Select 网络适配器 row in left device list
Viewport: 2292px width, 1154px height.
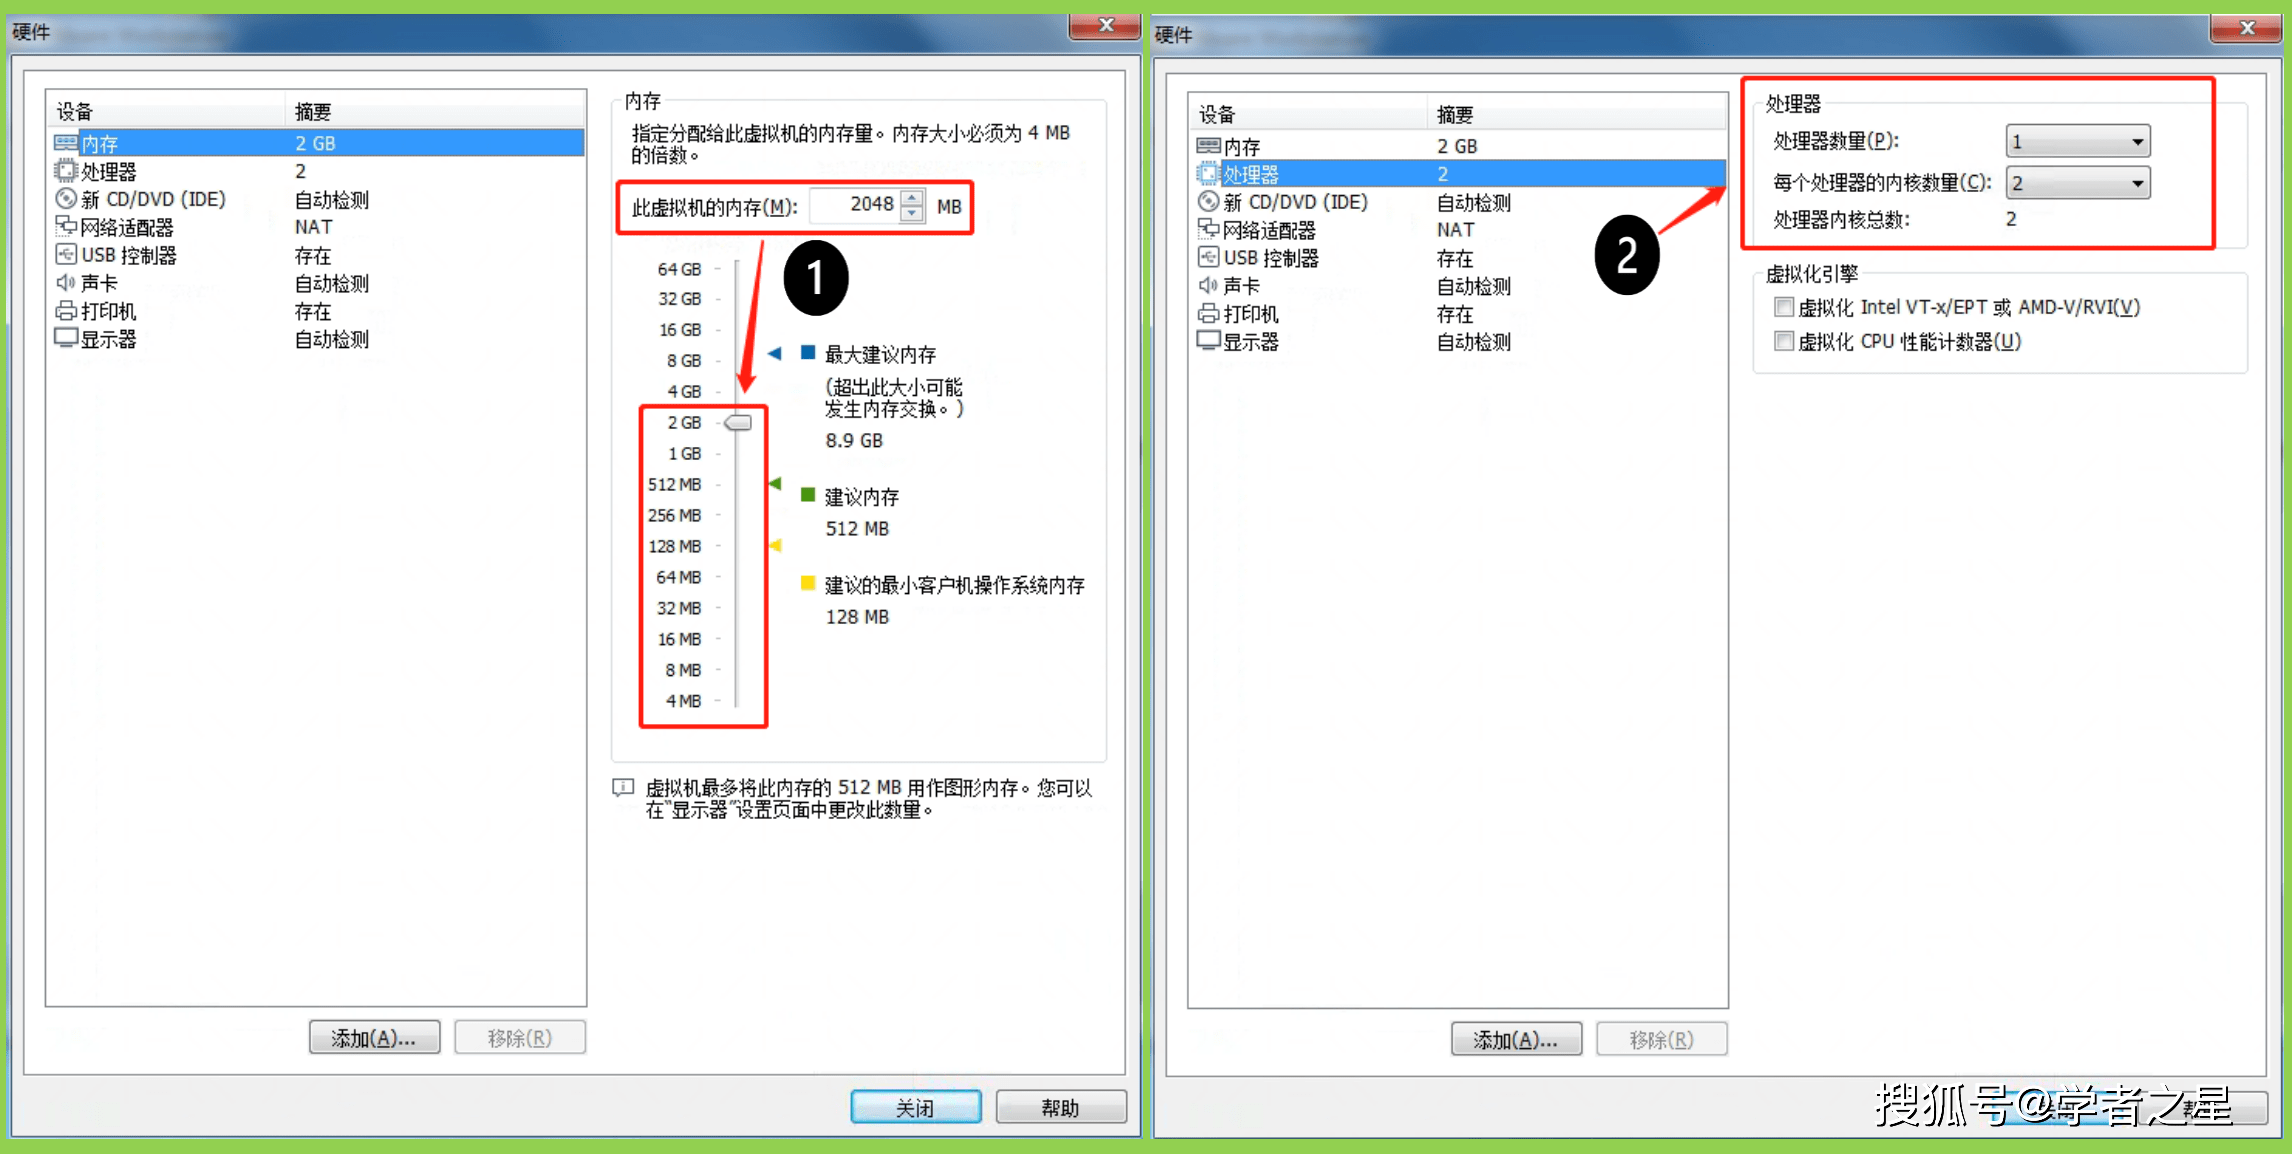pyautogui.click(x=317, y=227)
